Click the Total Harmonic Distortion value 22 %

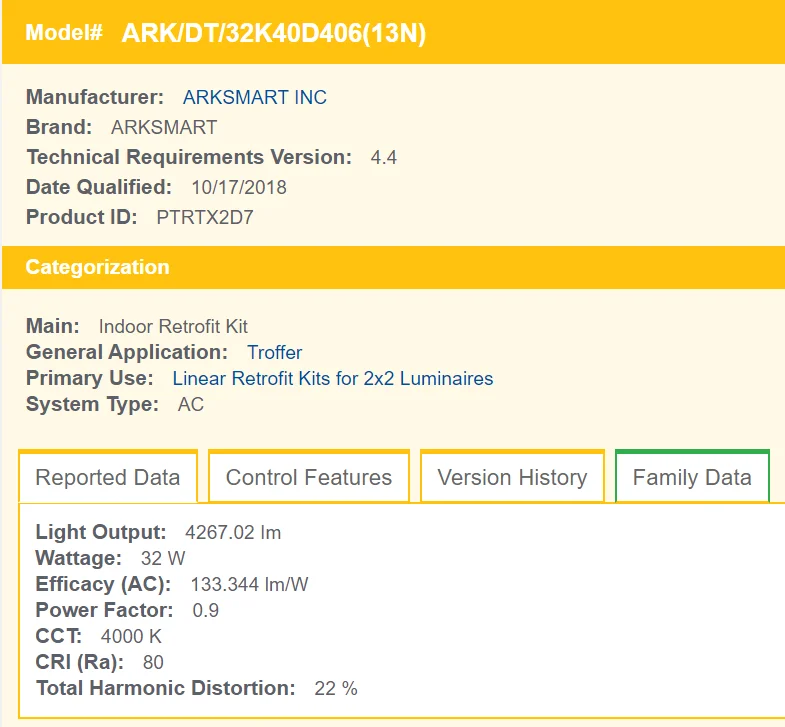point(335,688)
